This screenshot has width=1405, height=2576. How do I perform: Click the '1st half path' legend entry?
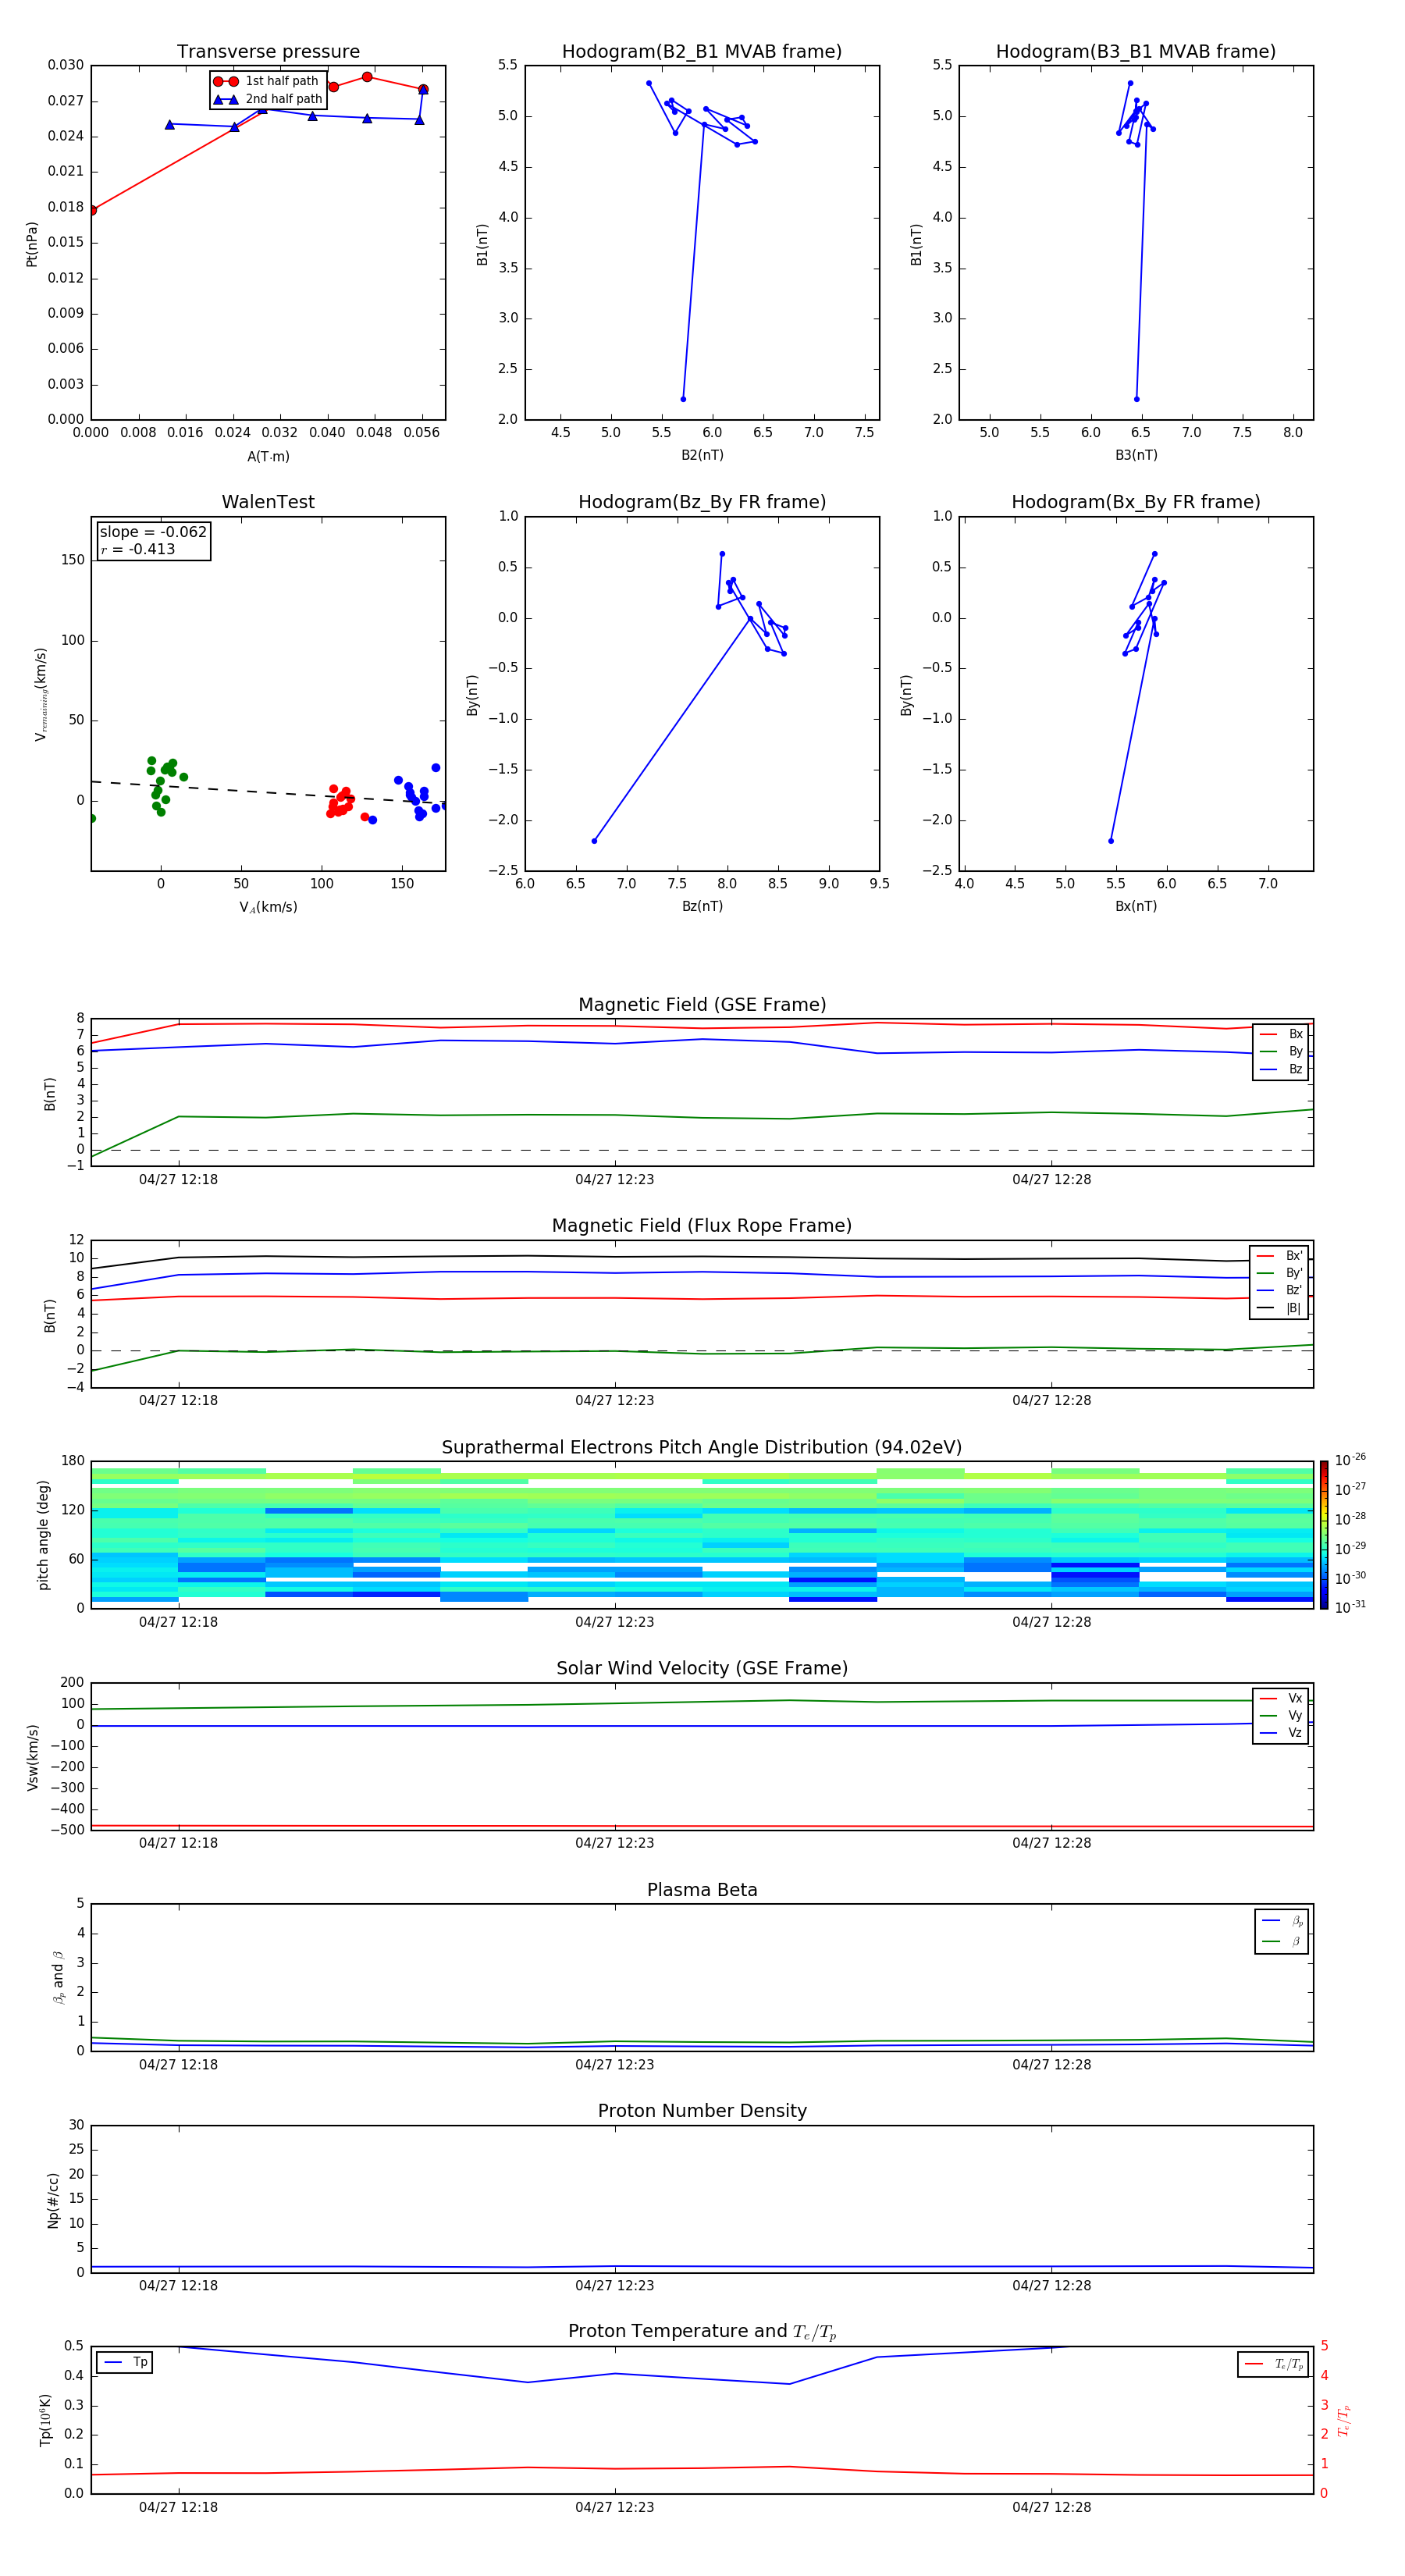(x=266, y=81)
